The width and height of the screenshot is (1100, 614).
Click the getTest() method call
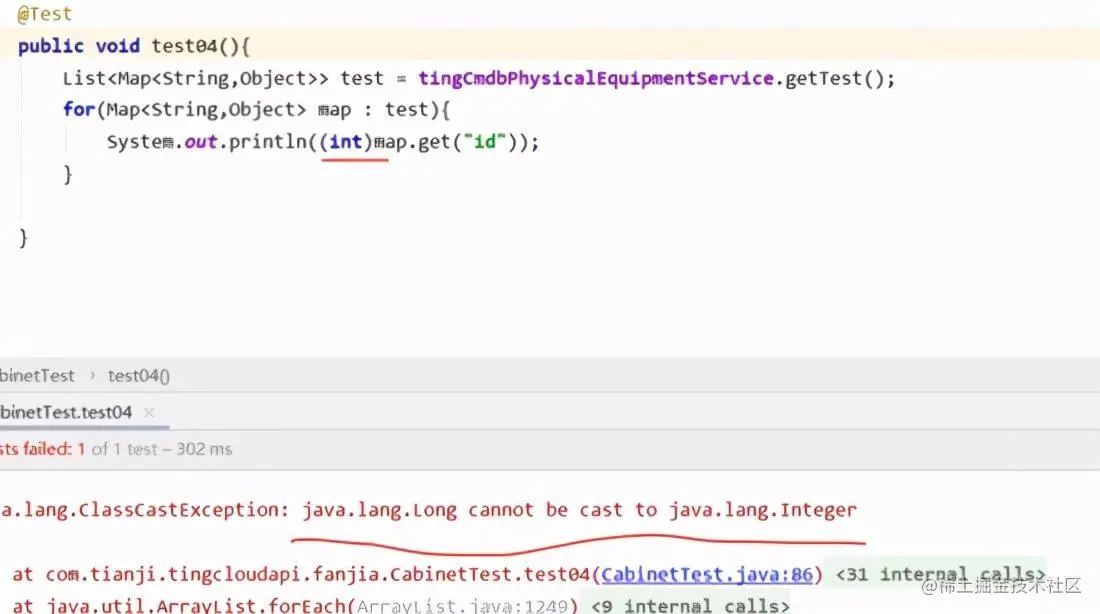[x=838, y=78]
